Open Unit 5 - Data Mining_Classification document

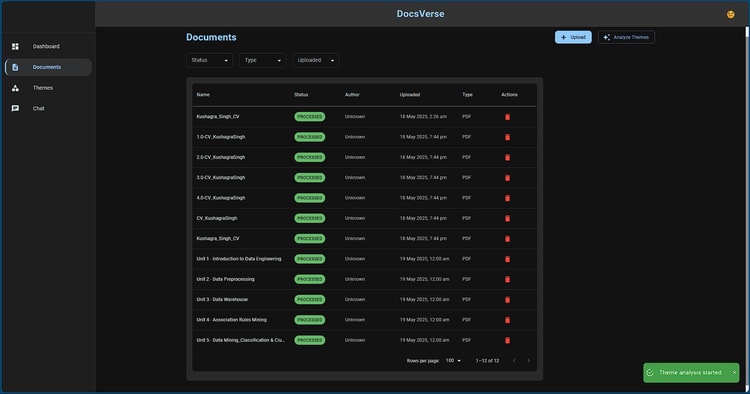coord(241,340)
